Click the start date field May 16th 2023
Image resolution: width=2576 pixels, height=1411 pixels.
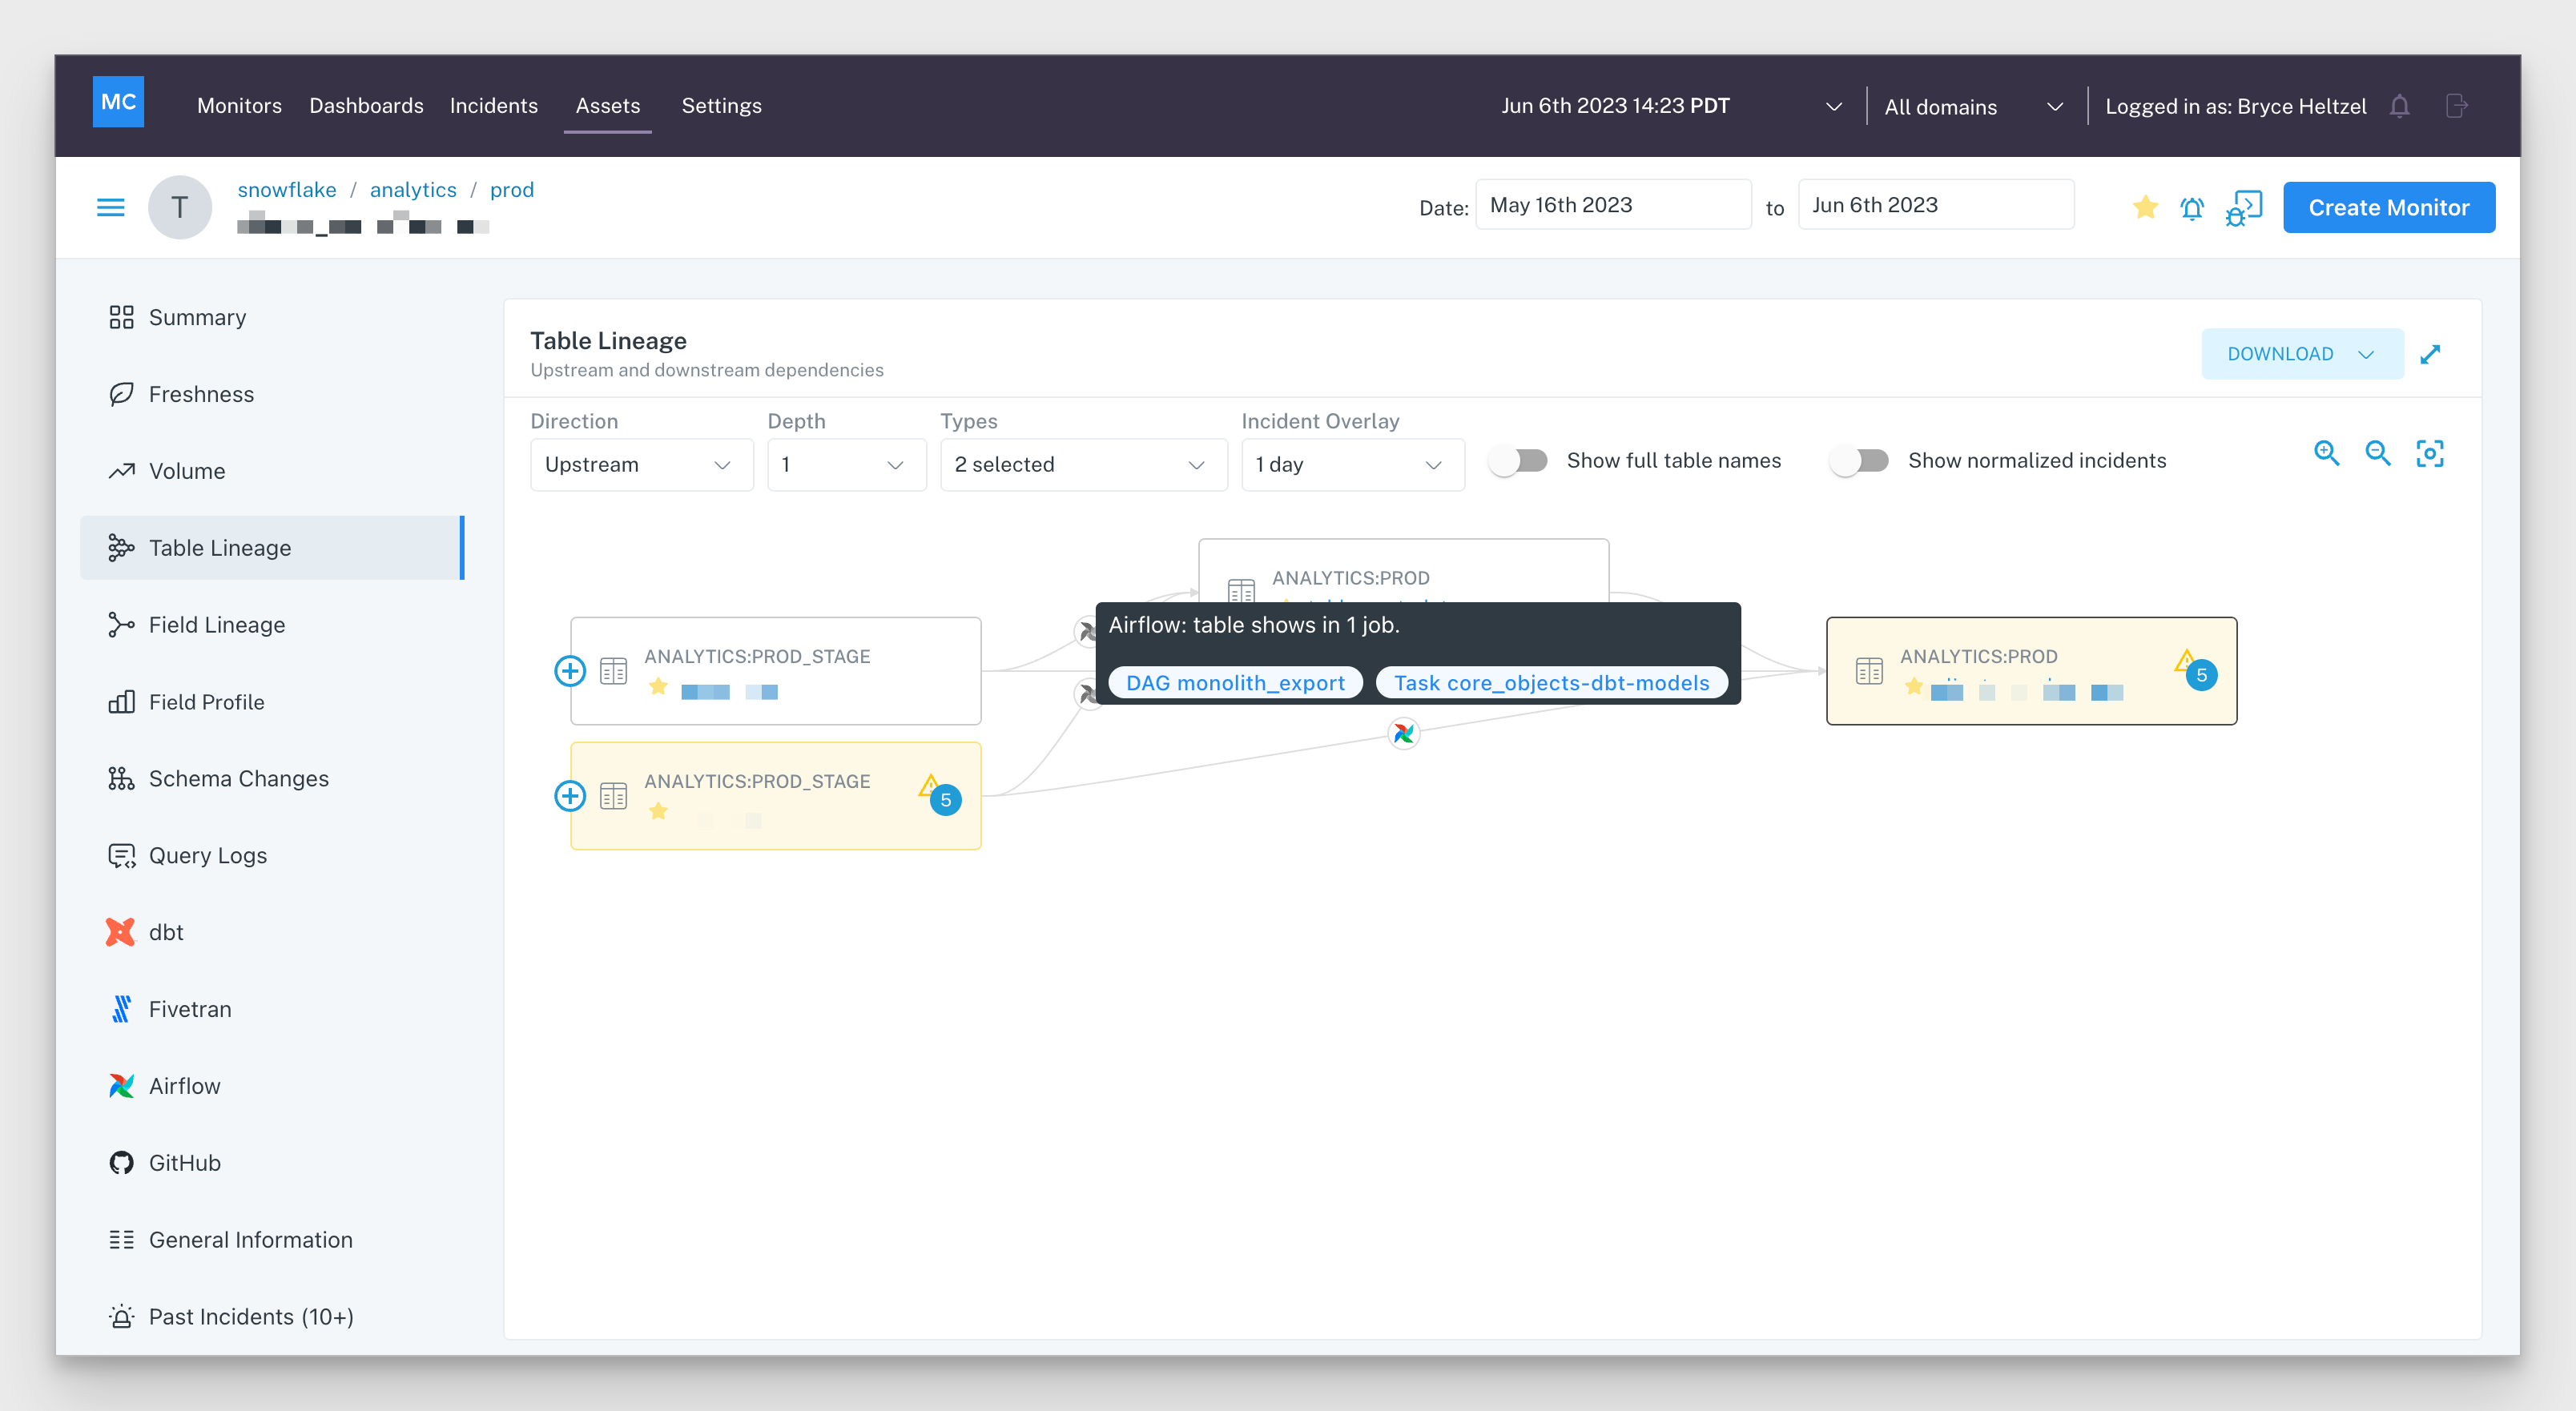[1612, 205]
